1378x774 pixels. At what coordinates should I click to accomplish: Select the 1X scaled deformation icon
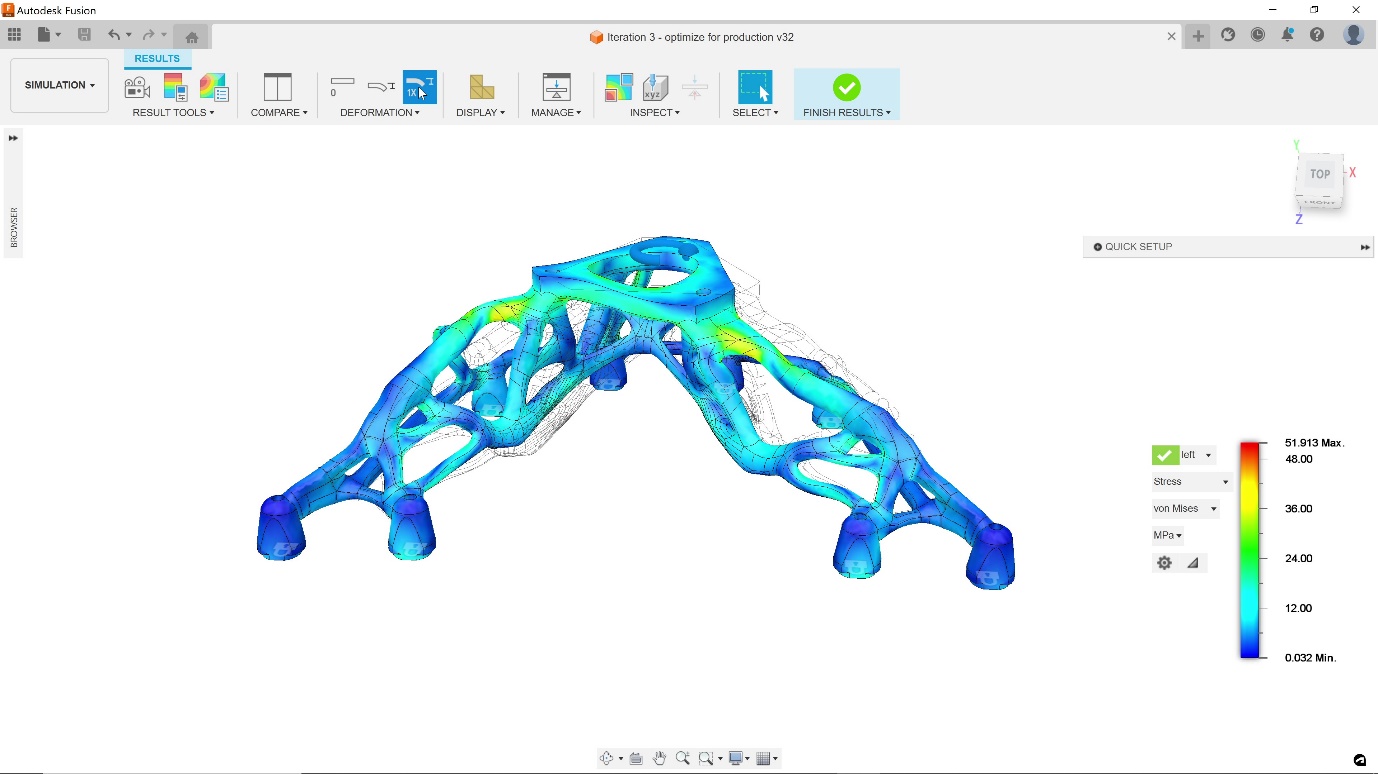pyautogui.click(x=419, y=87)
